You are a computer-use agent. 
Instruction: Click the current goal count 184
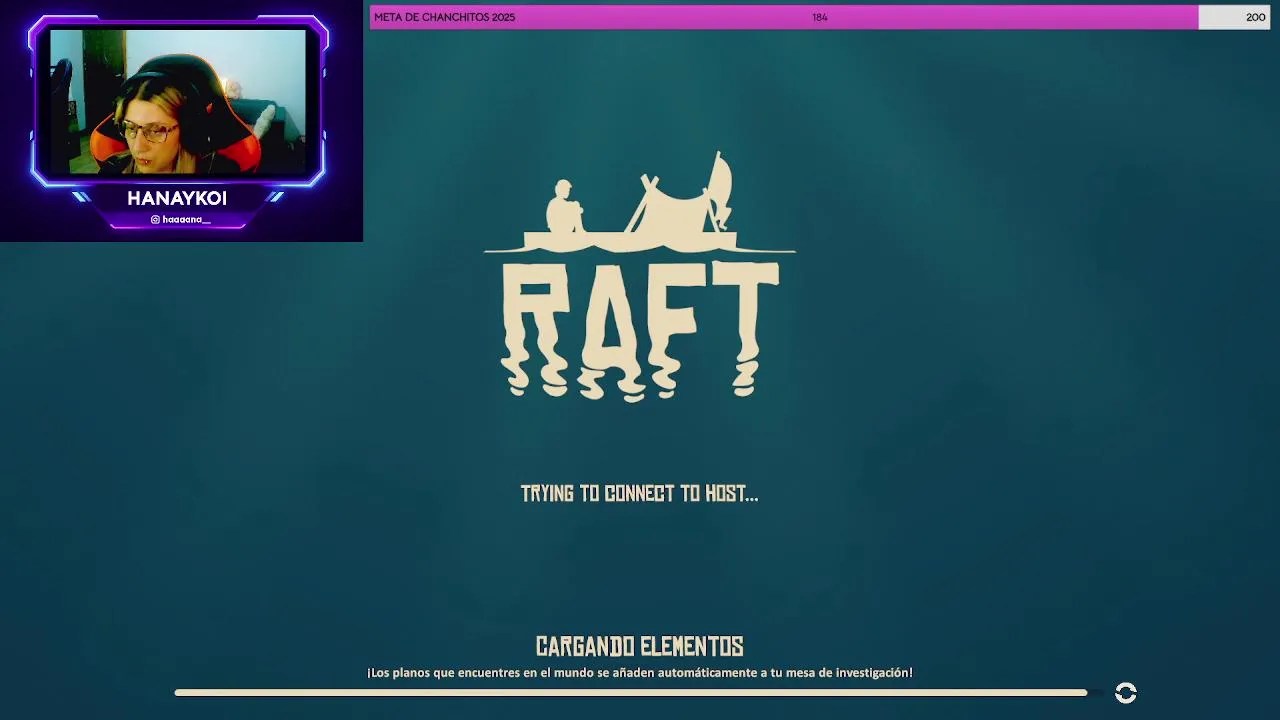820,17
